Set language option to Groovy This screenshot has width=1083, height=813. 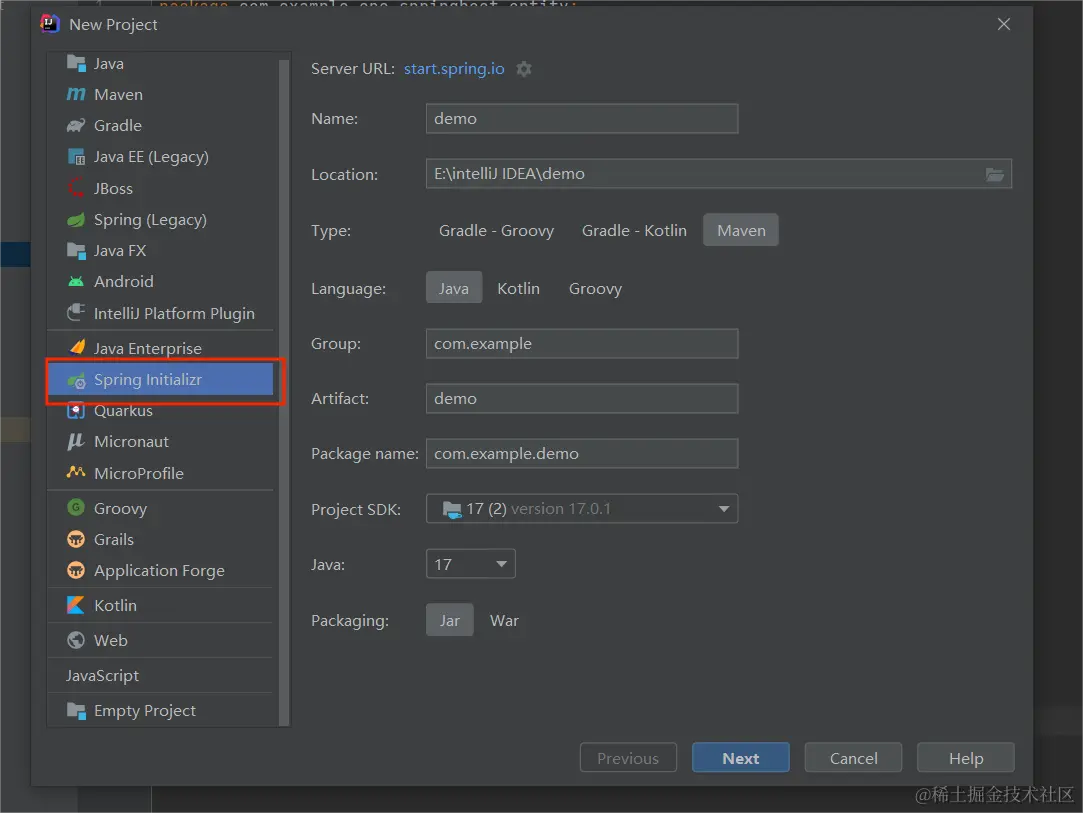[x=595, y=288]
